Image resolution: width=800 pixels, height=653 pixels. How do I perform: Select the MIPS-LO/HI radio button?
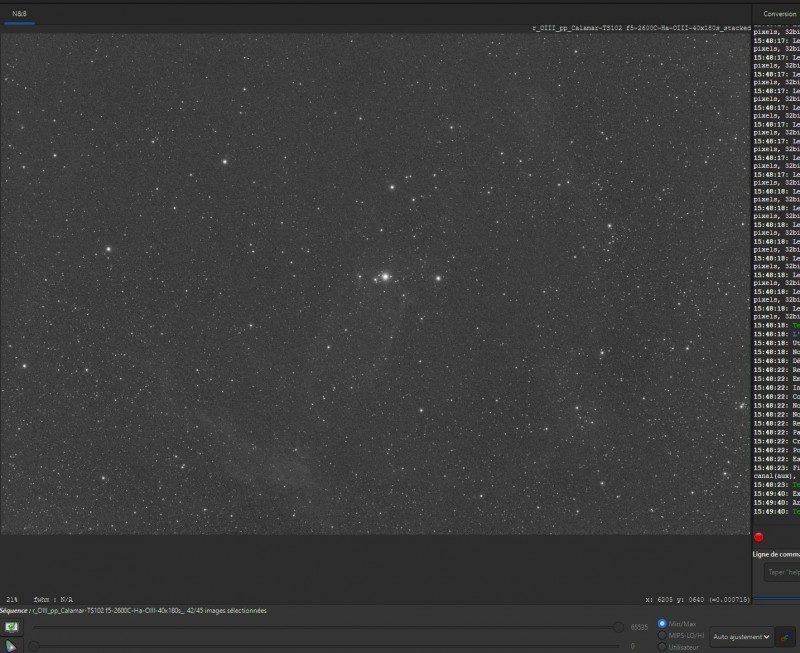pyautogui.click(x=662, y=635)
